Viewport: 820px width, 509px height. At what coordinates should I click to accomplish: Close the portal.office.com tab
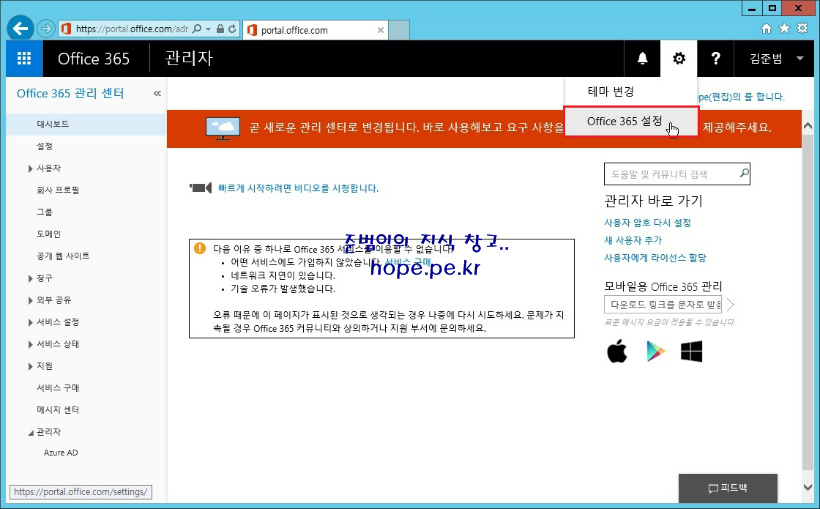click(380, 30)
